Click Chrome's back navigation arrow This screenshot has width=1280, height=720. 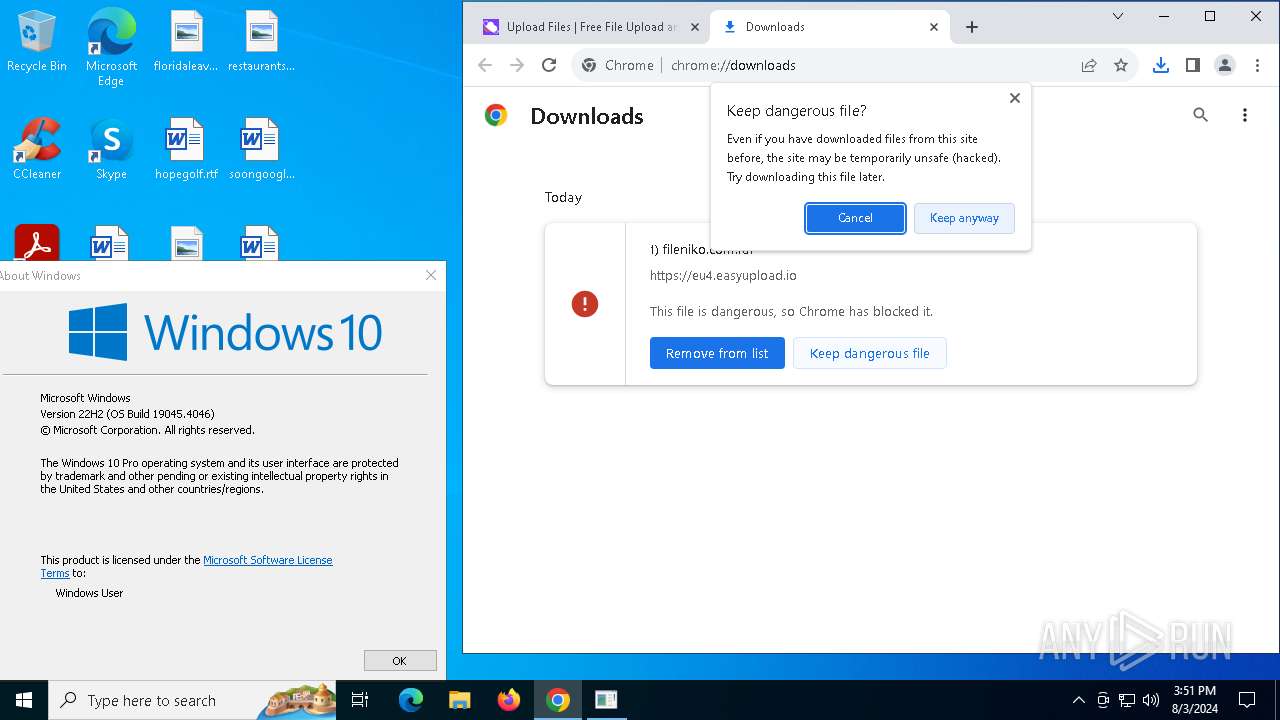tap(485, 65)
